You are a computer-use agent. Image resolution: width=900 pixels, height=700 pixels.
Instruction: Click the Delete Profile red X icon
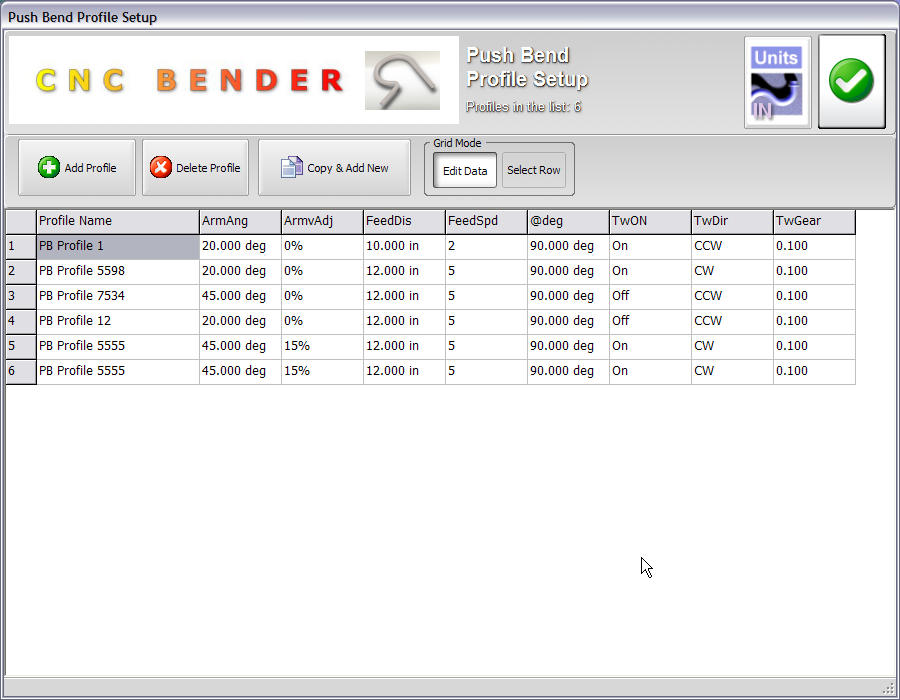pos(161,168)
